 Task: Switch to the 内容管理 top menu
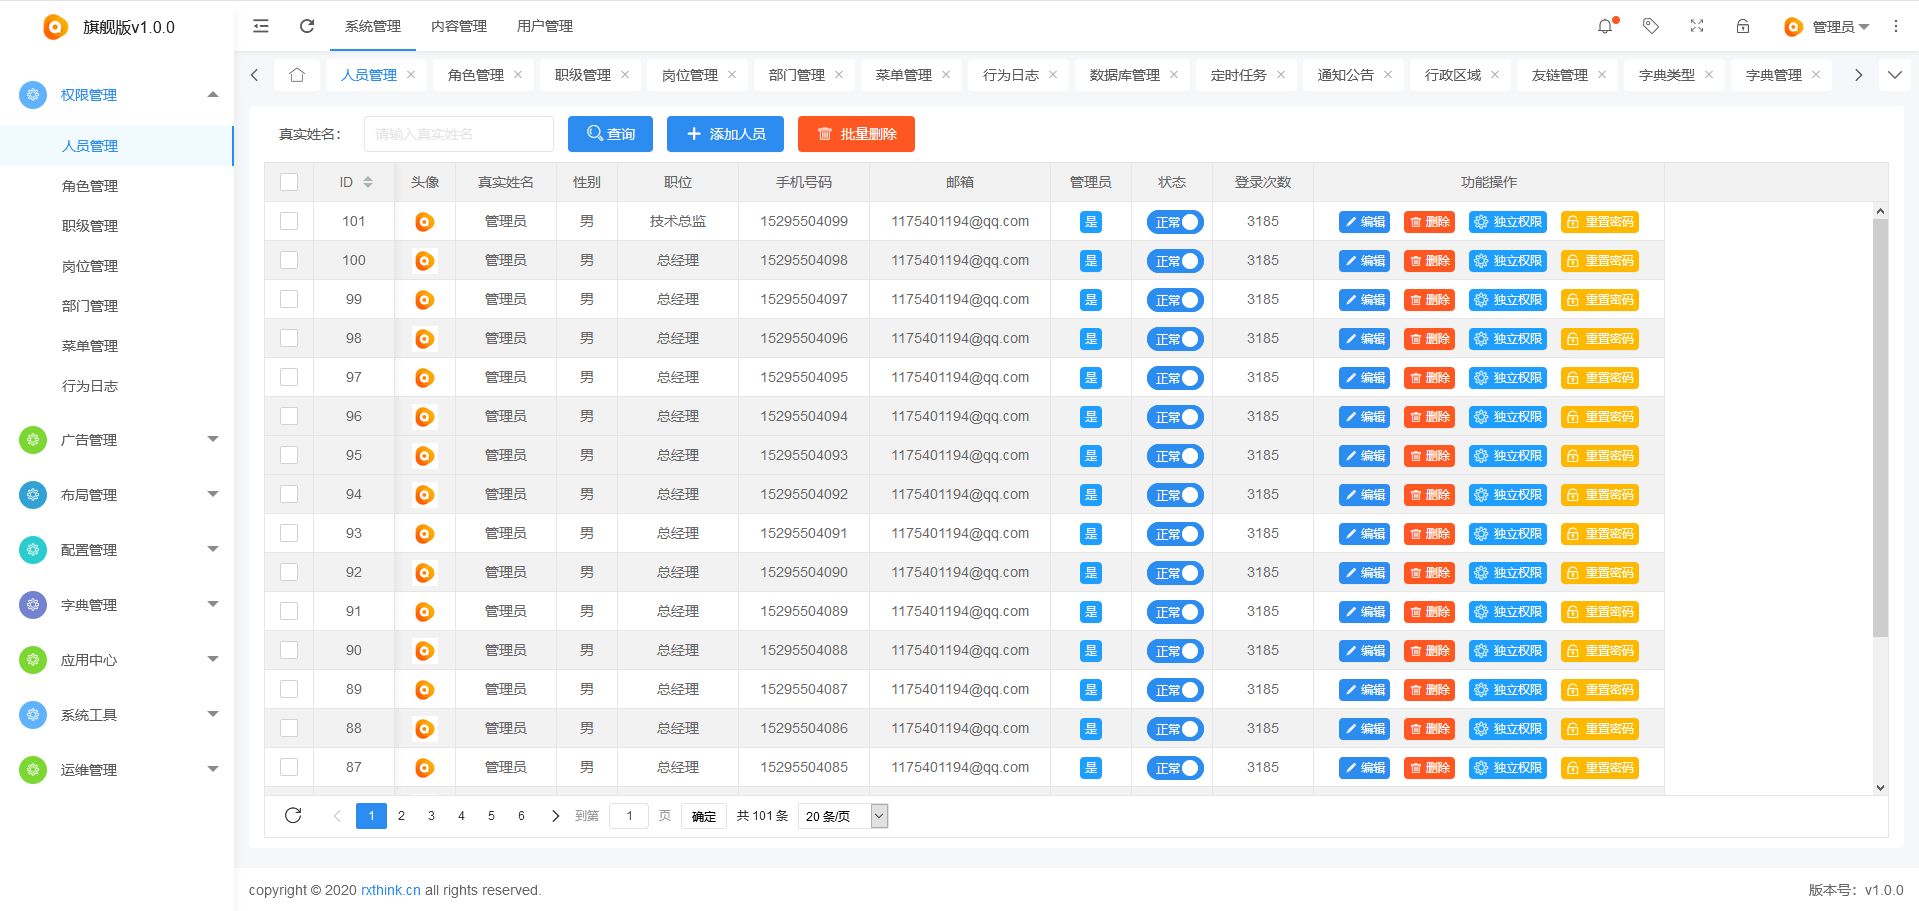[459, 26]
